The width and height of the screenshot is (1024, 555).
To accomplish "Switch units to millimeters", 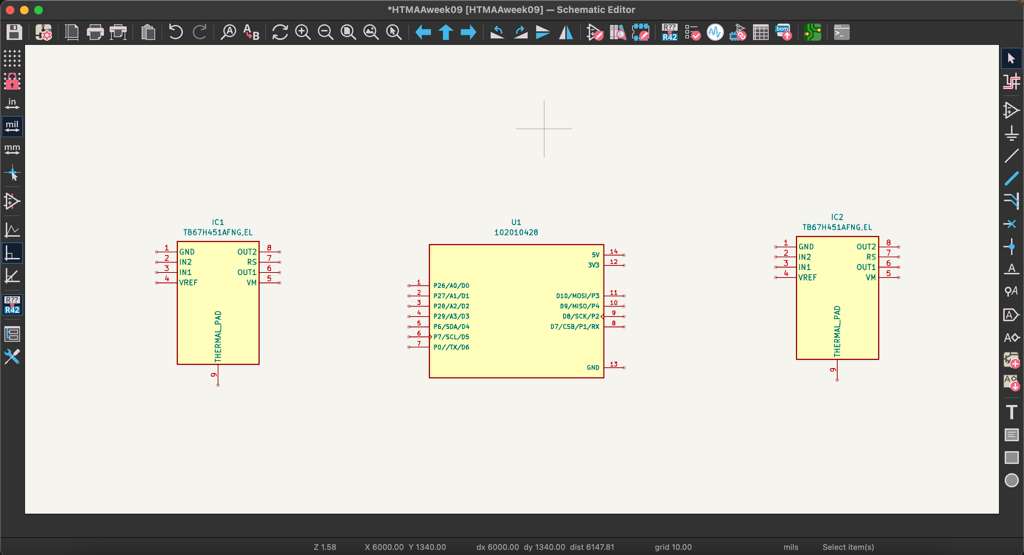I will click(x=12, y=150).
